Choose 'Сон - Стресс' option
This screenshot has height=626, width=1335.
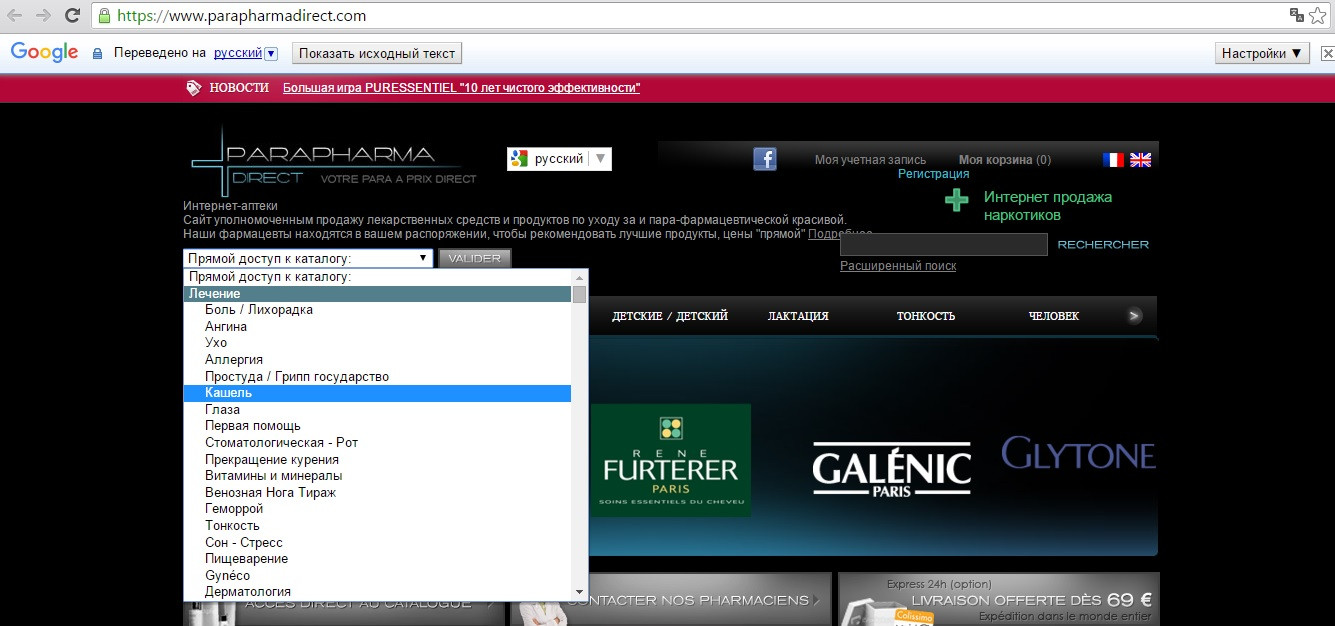(x=377, y=543)
